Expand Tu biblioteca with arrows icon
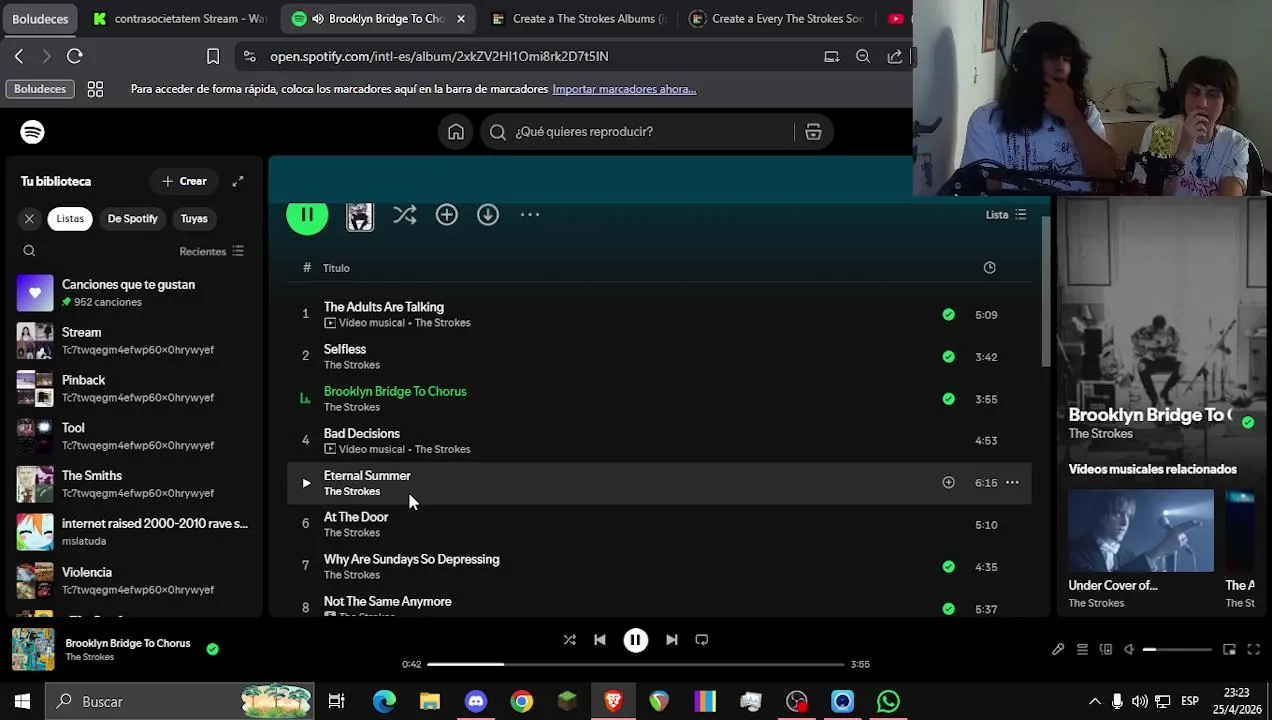 (238, 181)
